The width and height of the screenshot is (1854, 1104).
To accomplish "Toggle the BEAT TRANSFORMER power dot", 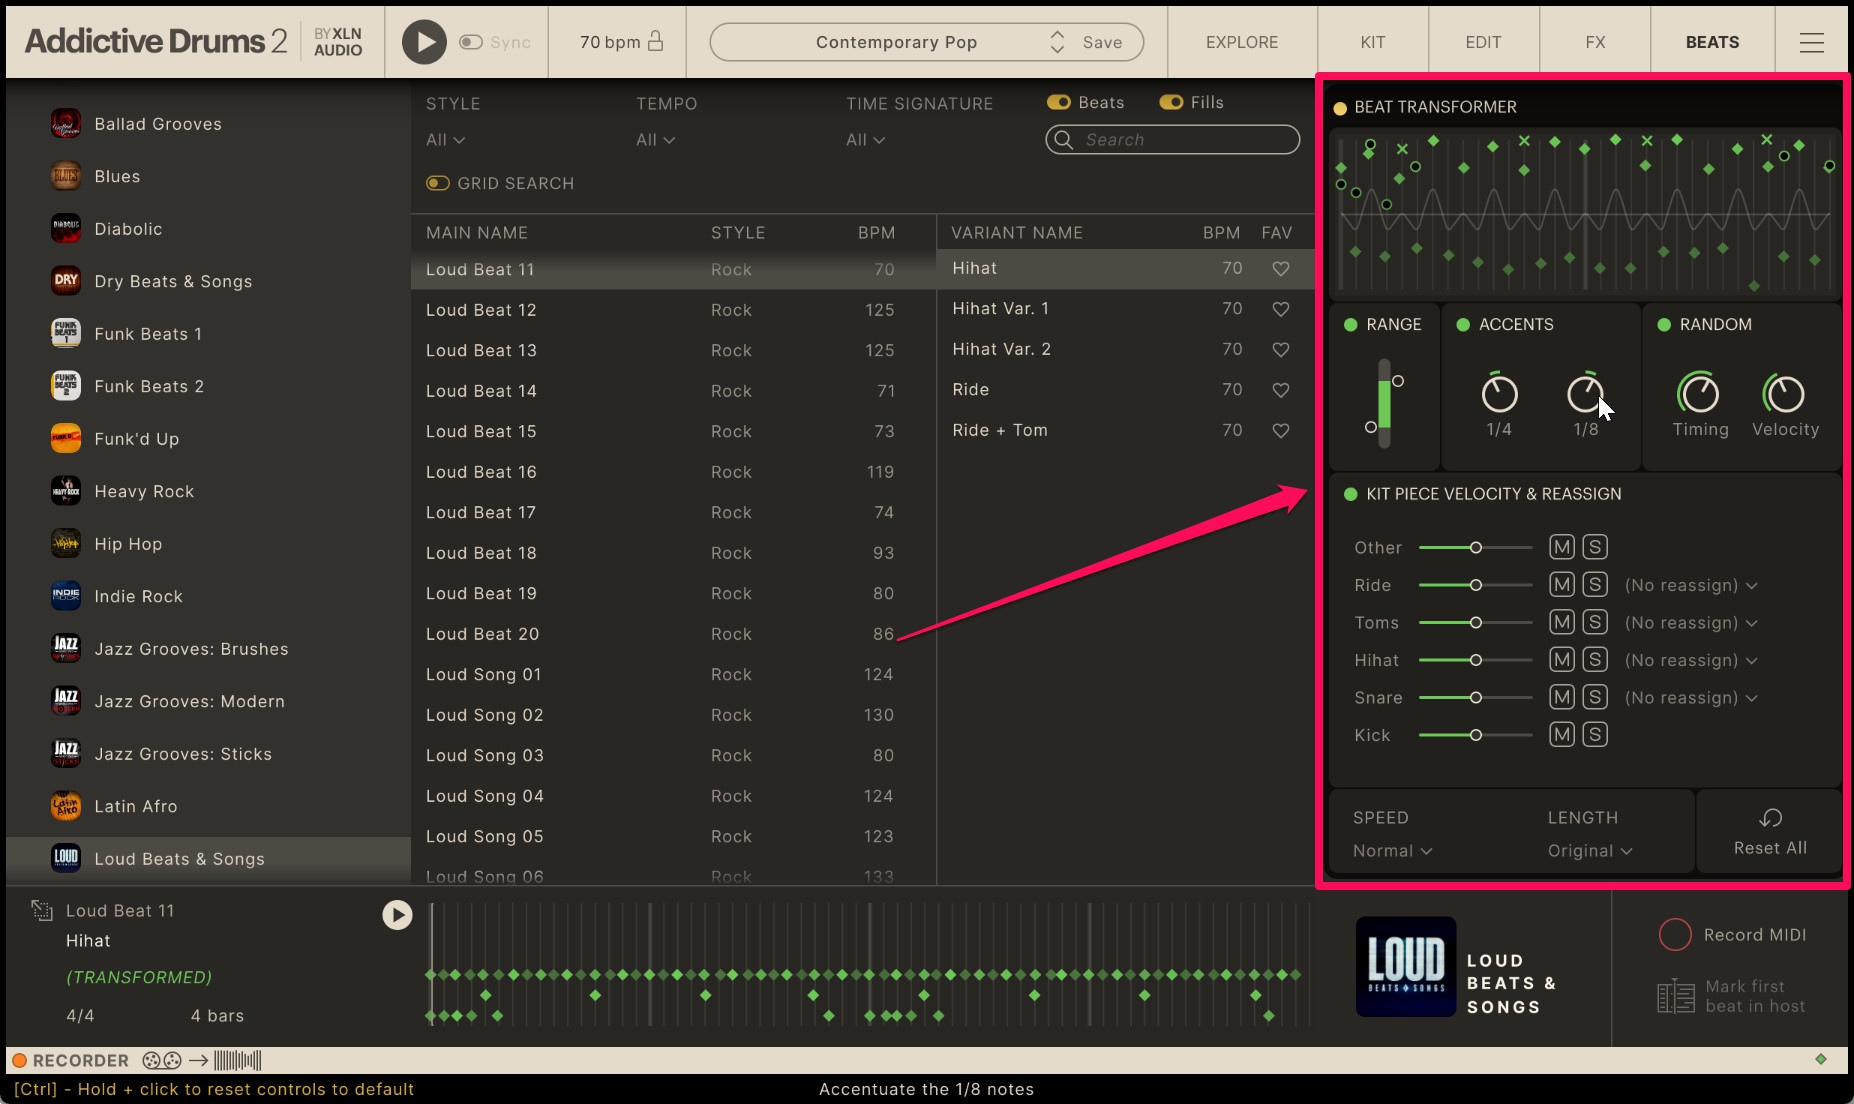I will [x=1340, y=108].
